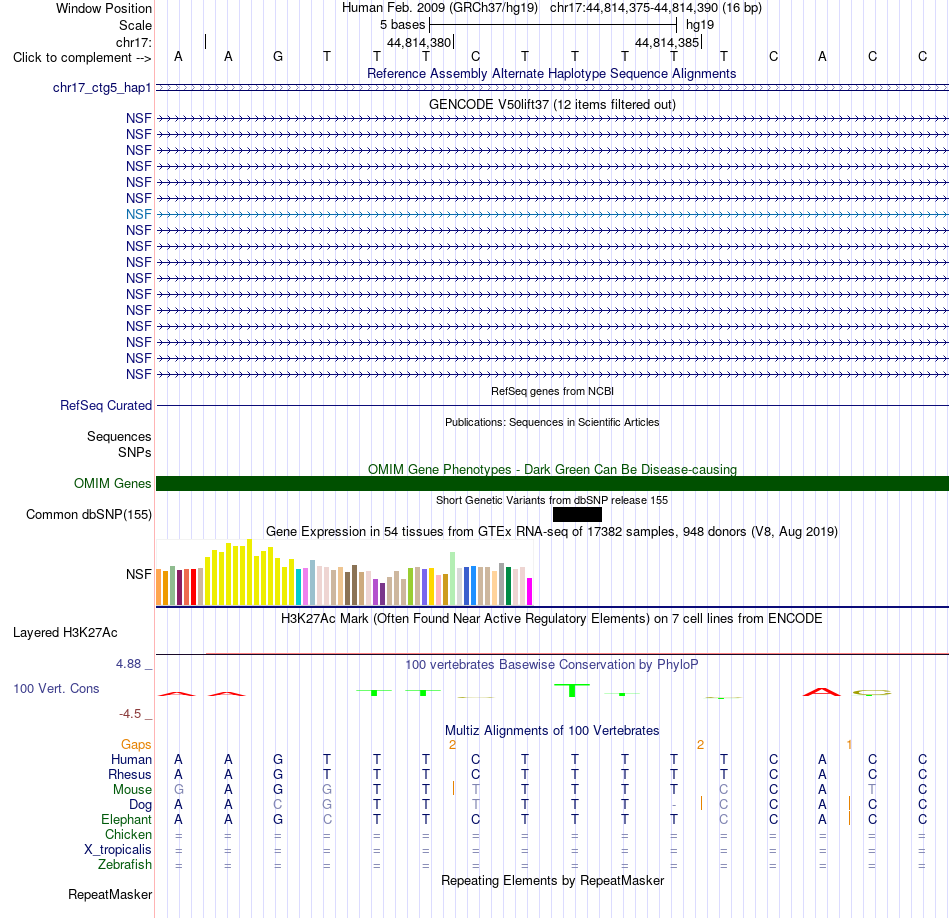
Task: Click the NSF label beside GTEx chart
Action: 139,574
